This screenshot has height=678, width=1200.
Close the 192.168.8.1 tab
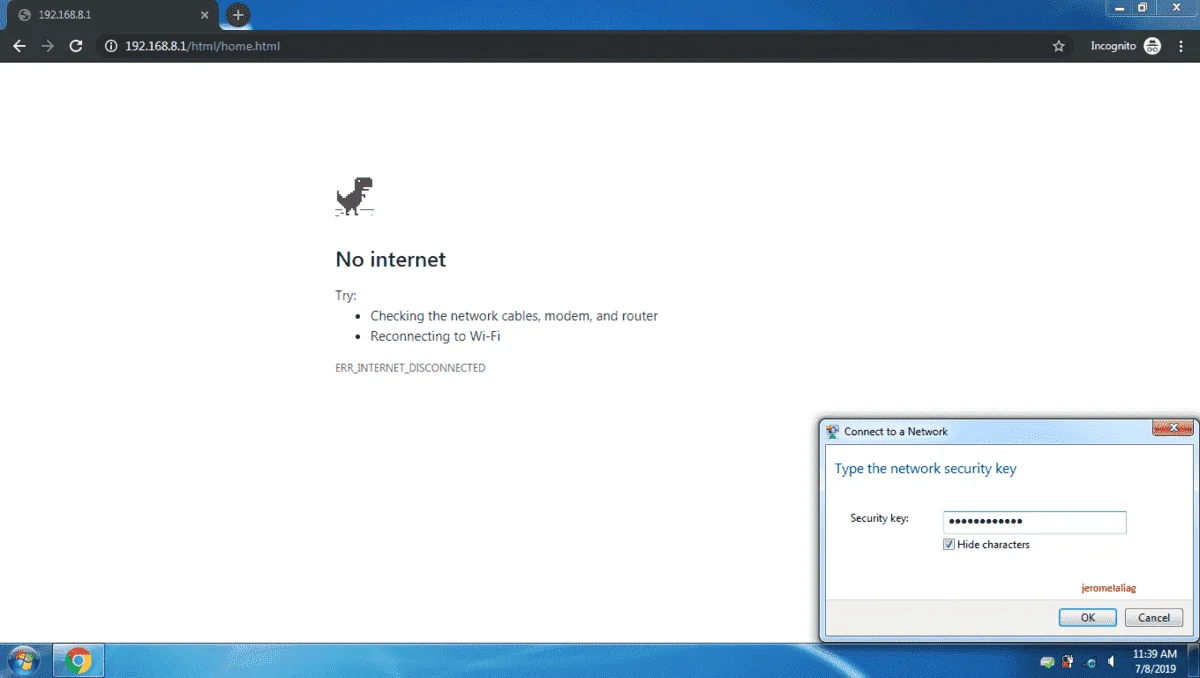204,15
